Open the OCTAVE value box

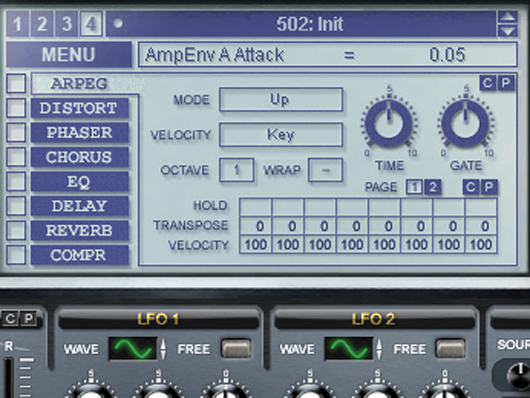click(x=237, y=170)
